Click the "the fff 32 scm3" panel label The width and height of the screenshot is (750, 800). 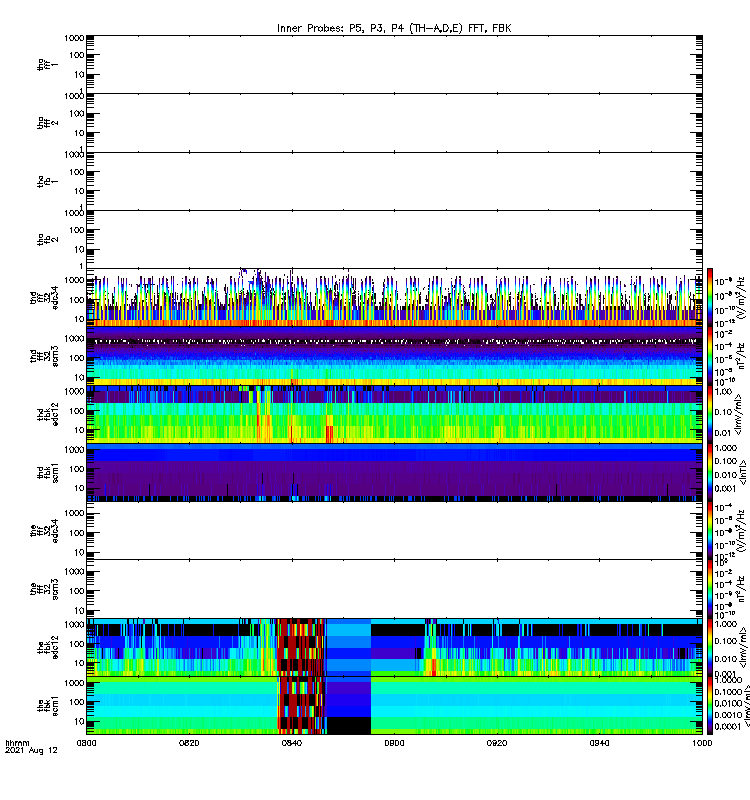click(44, 589)
